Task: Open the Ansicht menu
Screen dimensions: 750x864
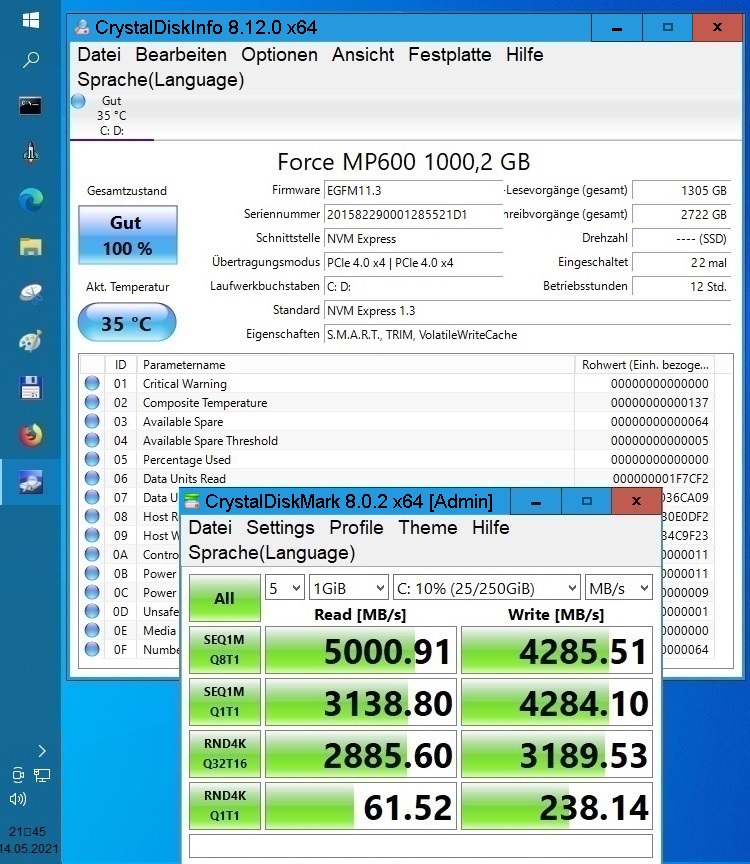Action: coord(363,55)
